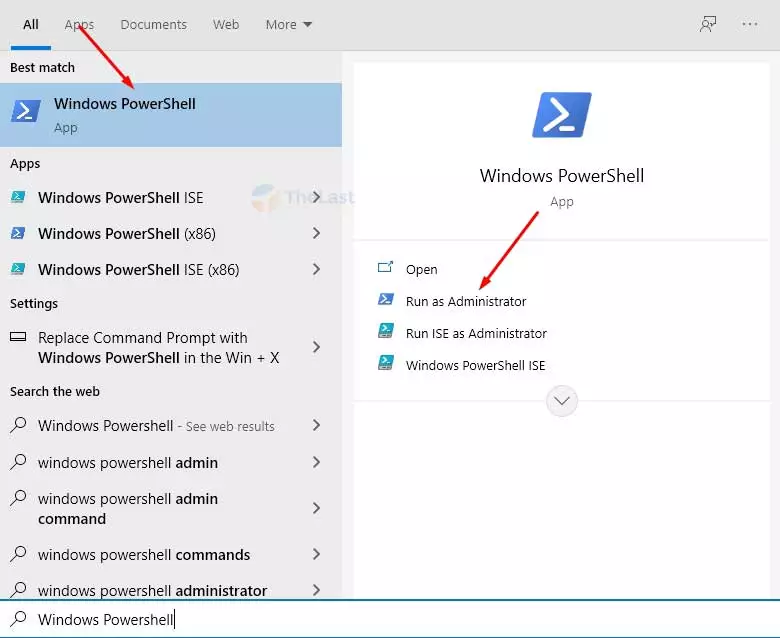Expand Replace Command Prompt setting chevron
This screenshot has height=638, width=780.
click(x=316, y=347)
